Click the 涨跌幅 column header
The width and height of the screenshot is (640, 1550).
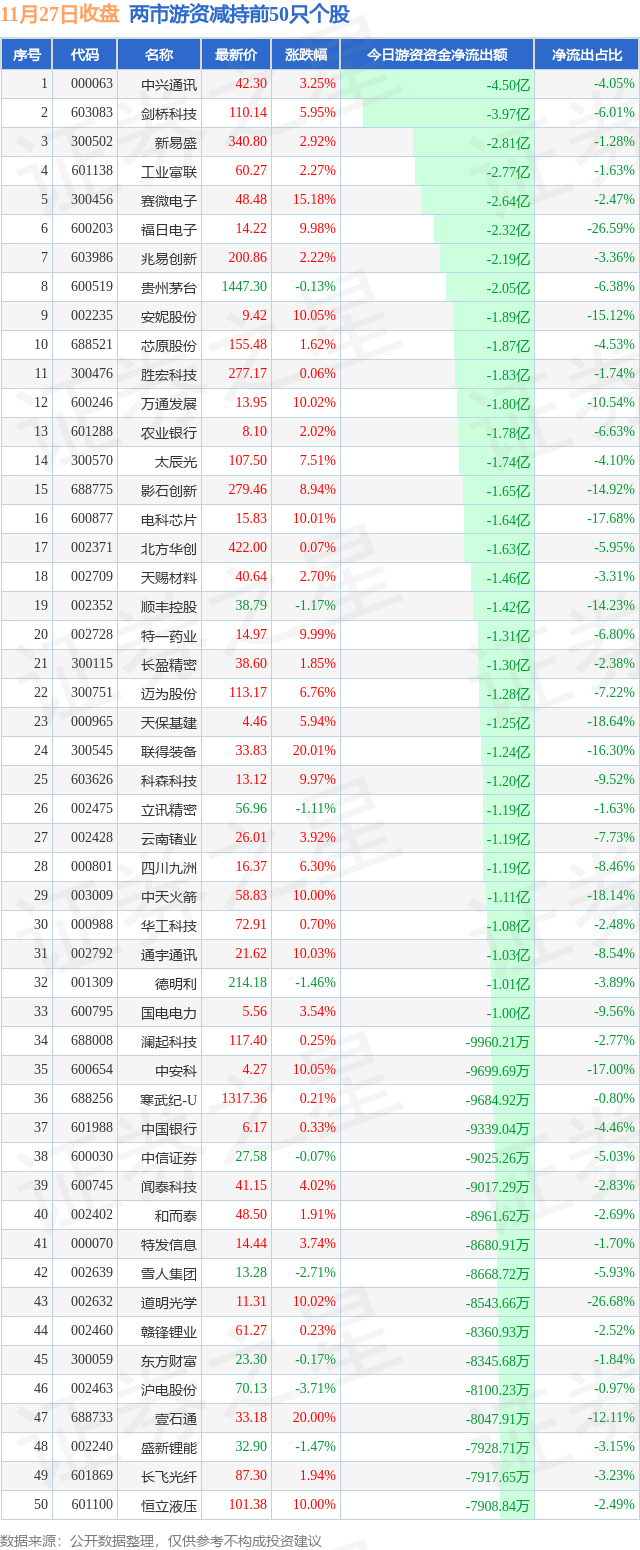[x=305, y=55]
